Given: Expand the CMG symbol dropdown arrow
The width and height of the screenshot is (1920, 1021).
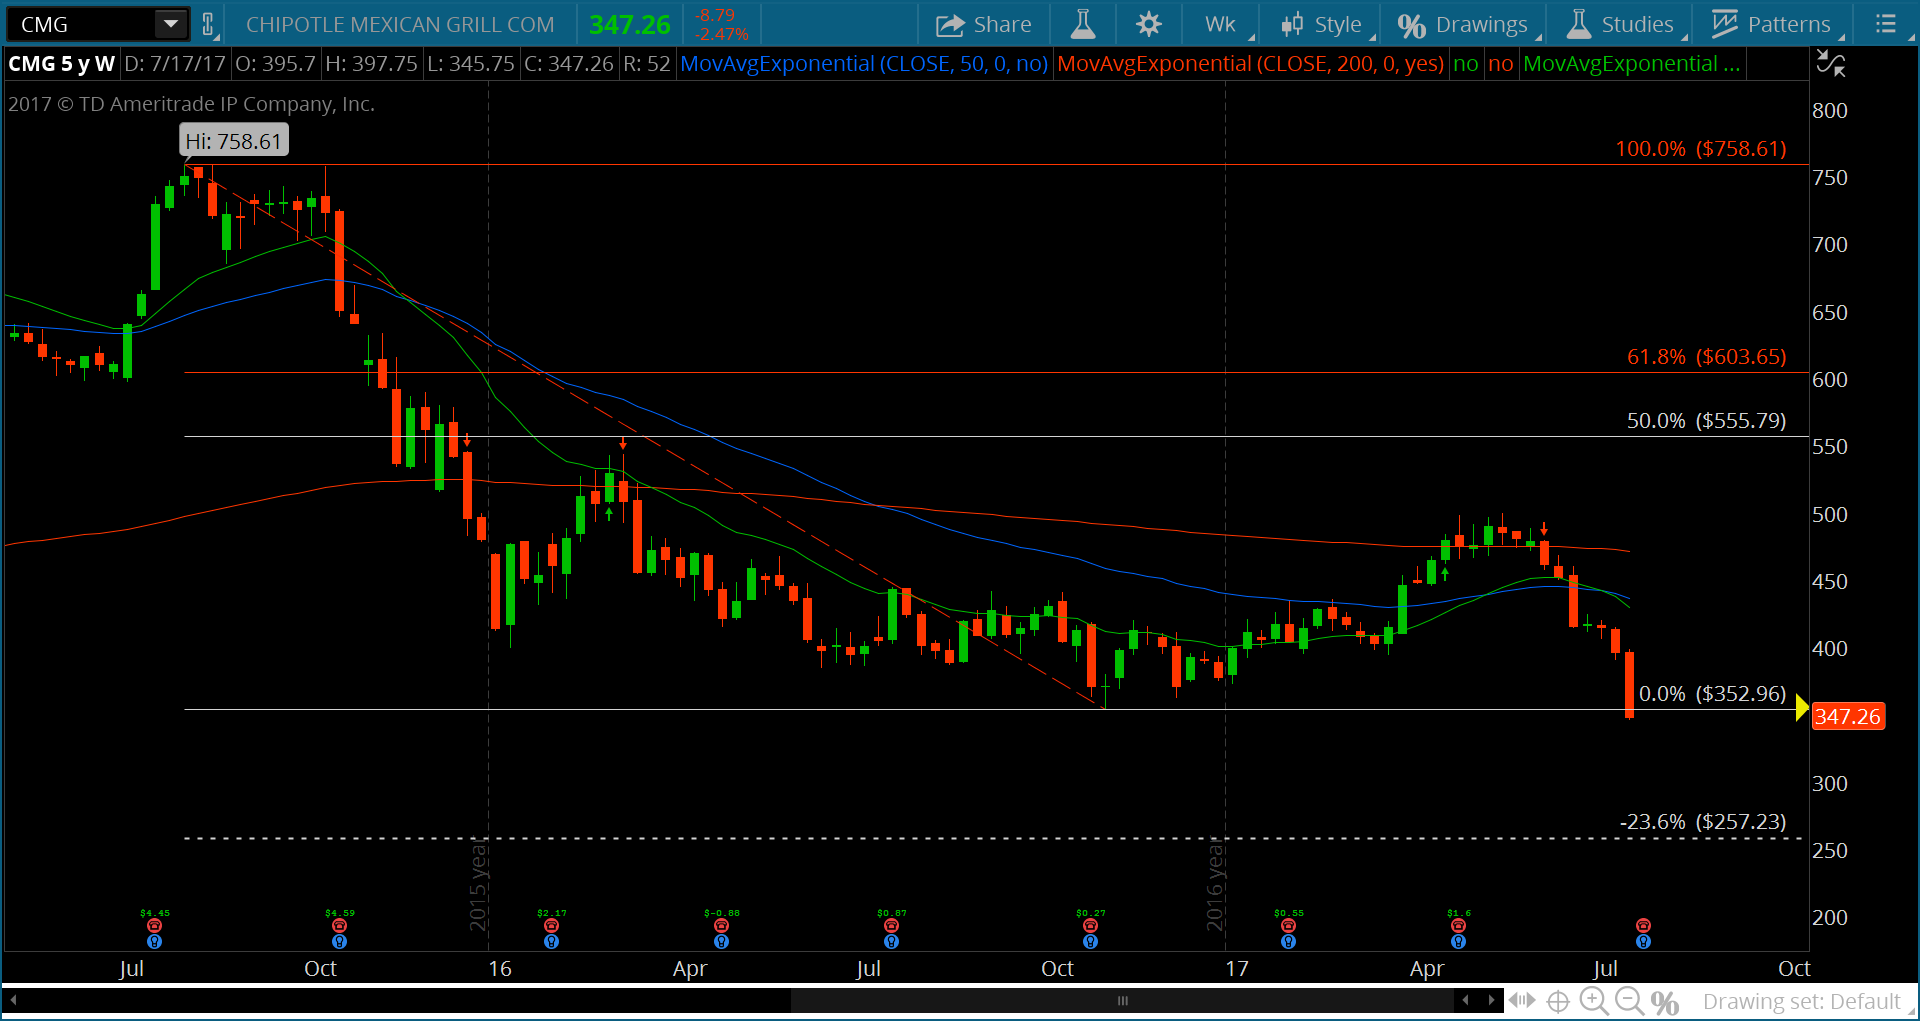Looking at the screenshot, I should (x=171, y=24).
